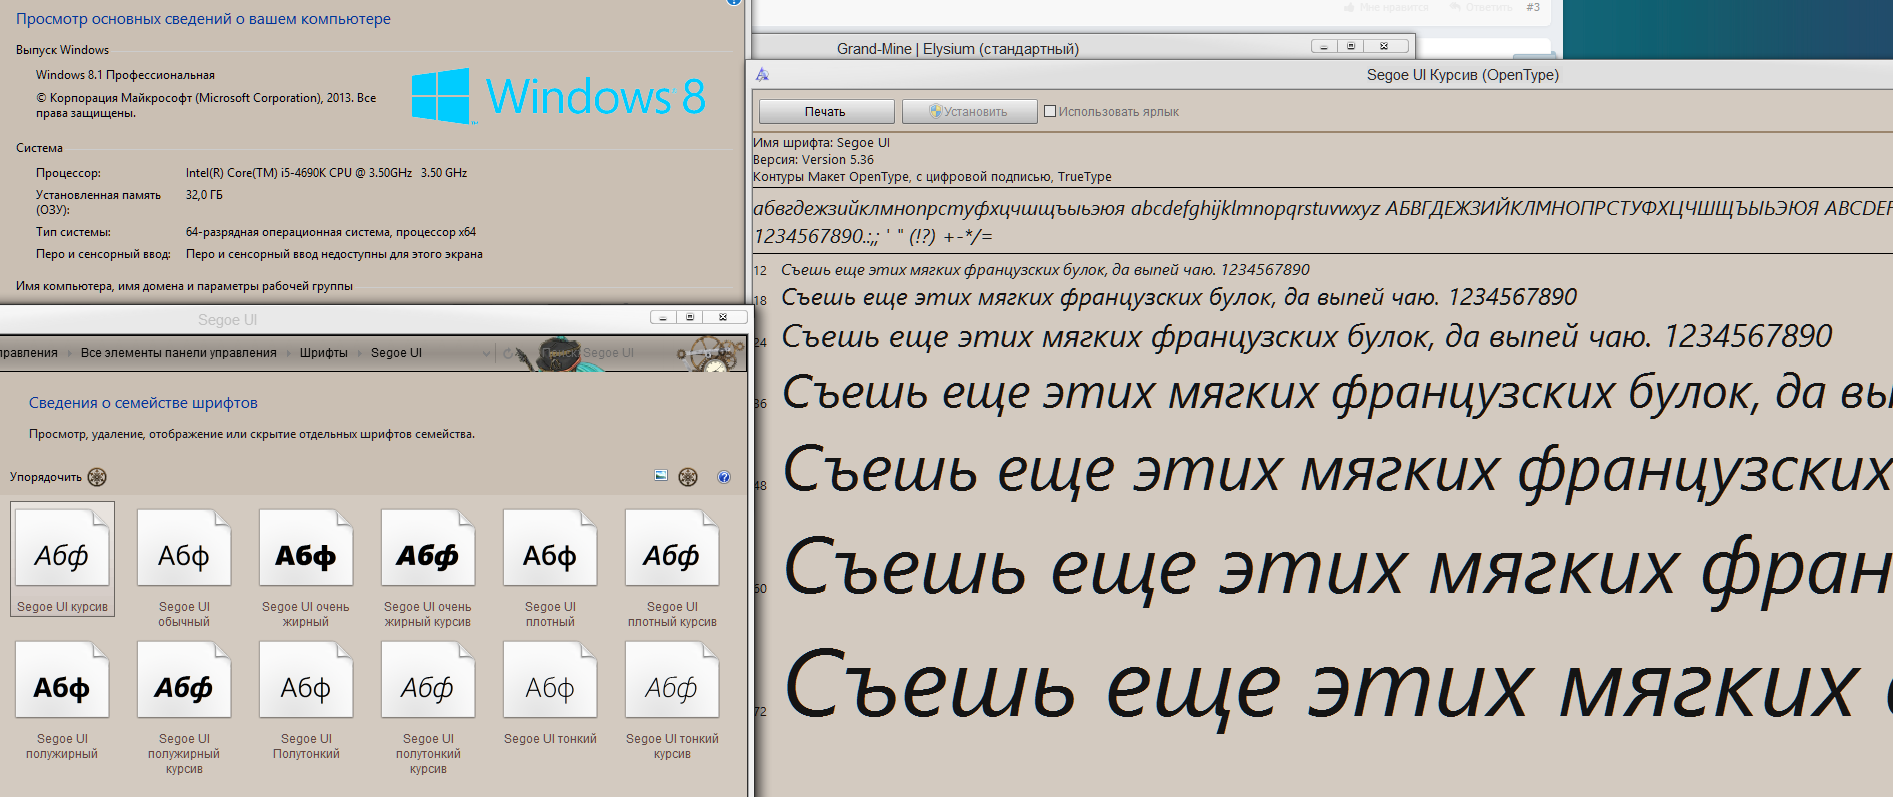Click the installed memory 32,0 ГБ value
This screenshot has width=1893, height=797.
tap(204, 195)
